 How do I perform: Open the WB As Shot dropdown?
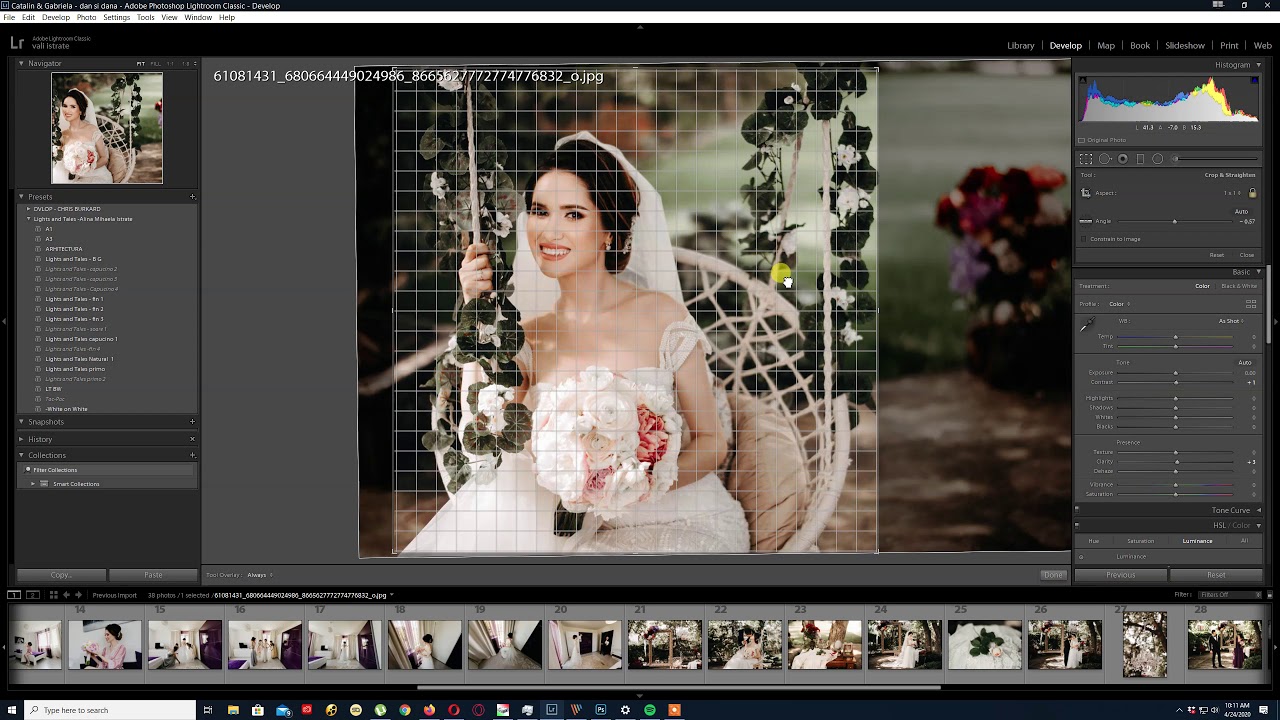tap(1231, 321)
